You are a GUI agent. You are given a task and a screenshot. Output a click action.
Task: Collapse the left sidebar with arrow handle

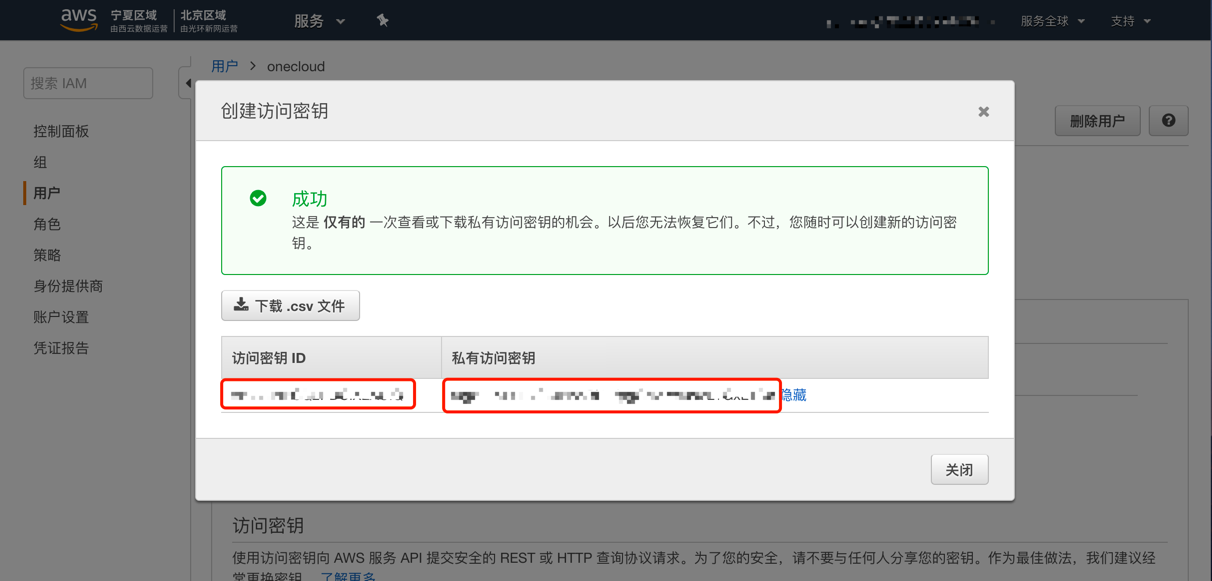pyautogui.click(x=186, y=84)
